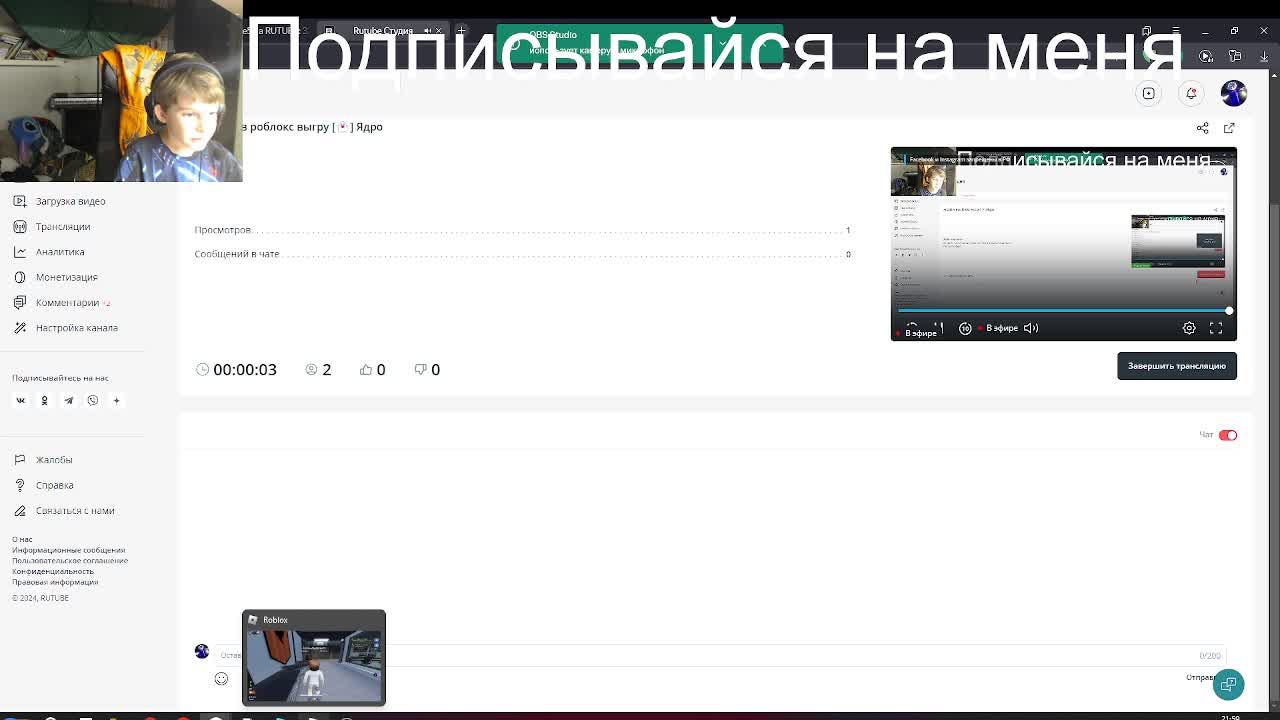Click the В эфире live indicator
The image size is (1280, 720).
coord(999,328)
